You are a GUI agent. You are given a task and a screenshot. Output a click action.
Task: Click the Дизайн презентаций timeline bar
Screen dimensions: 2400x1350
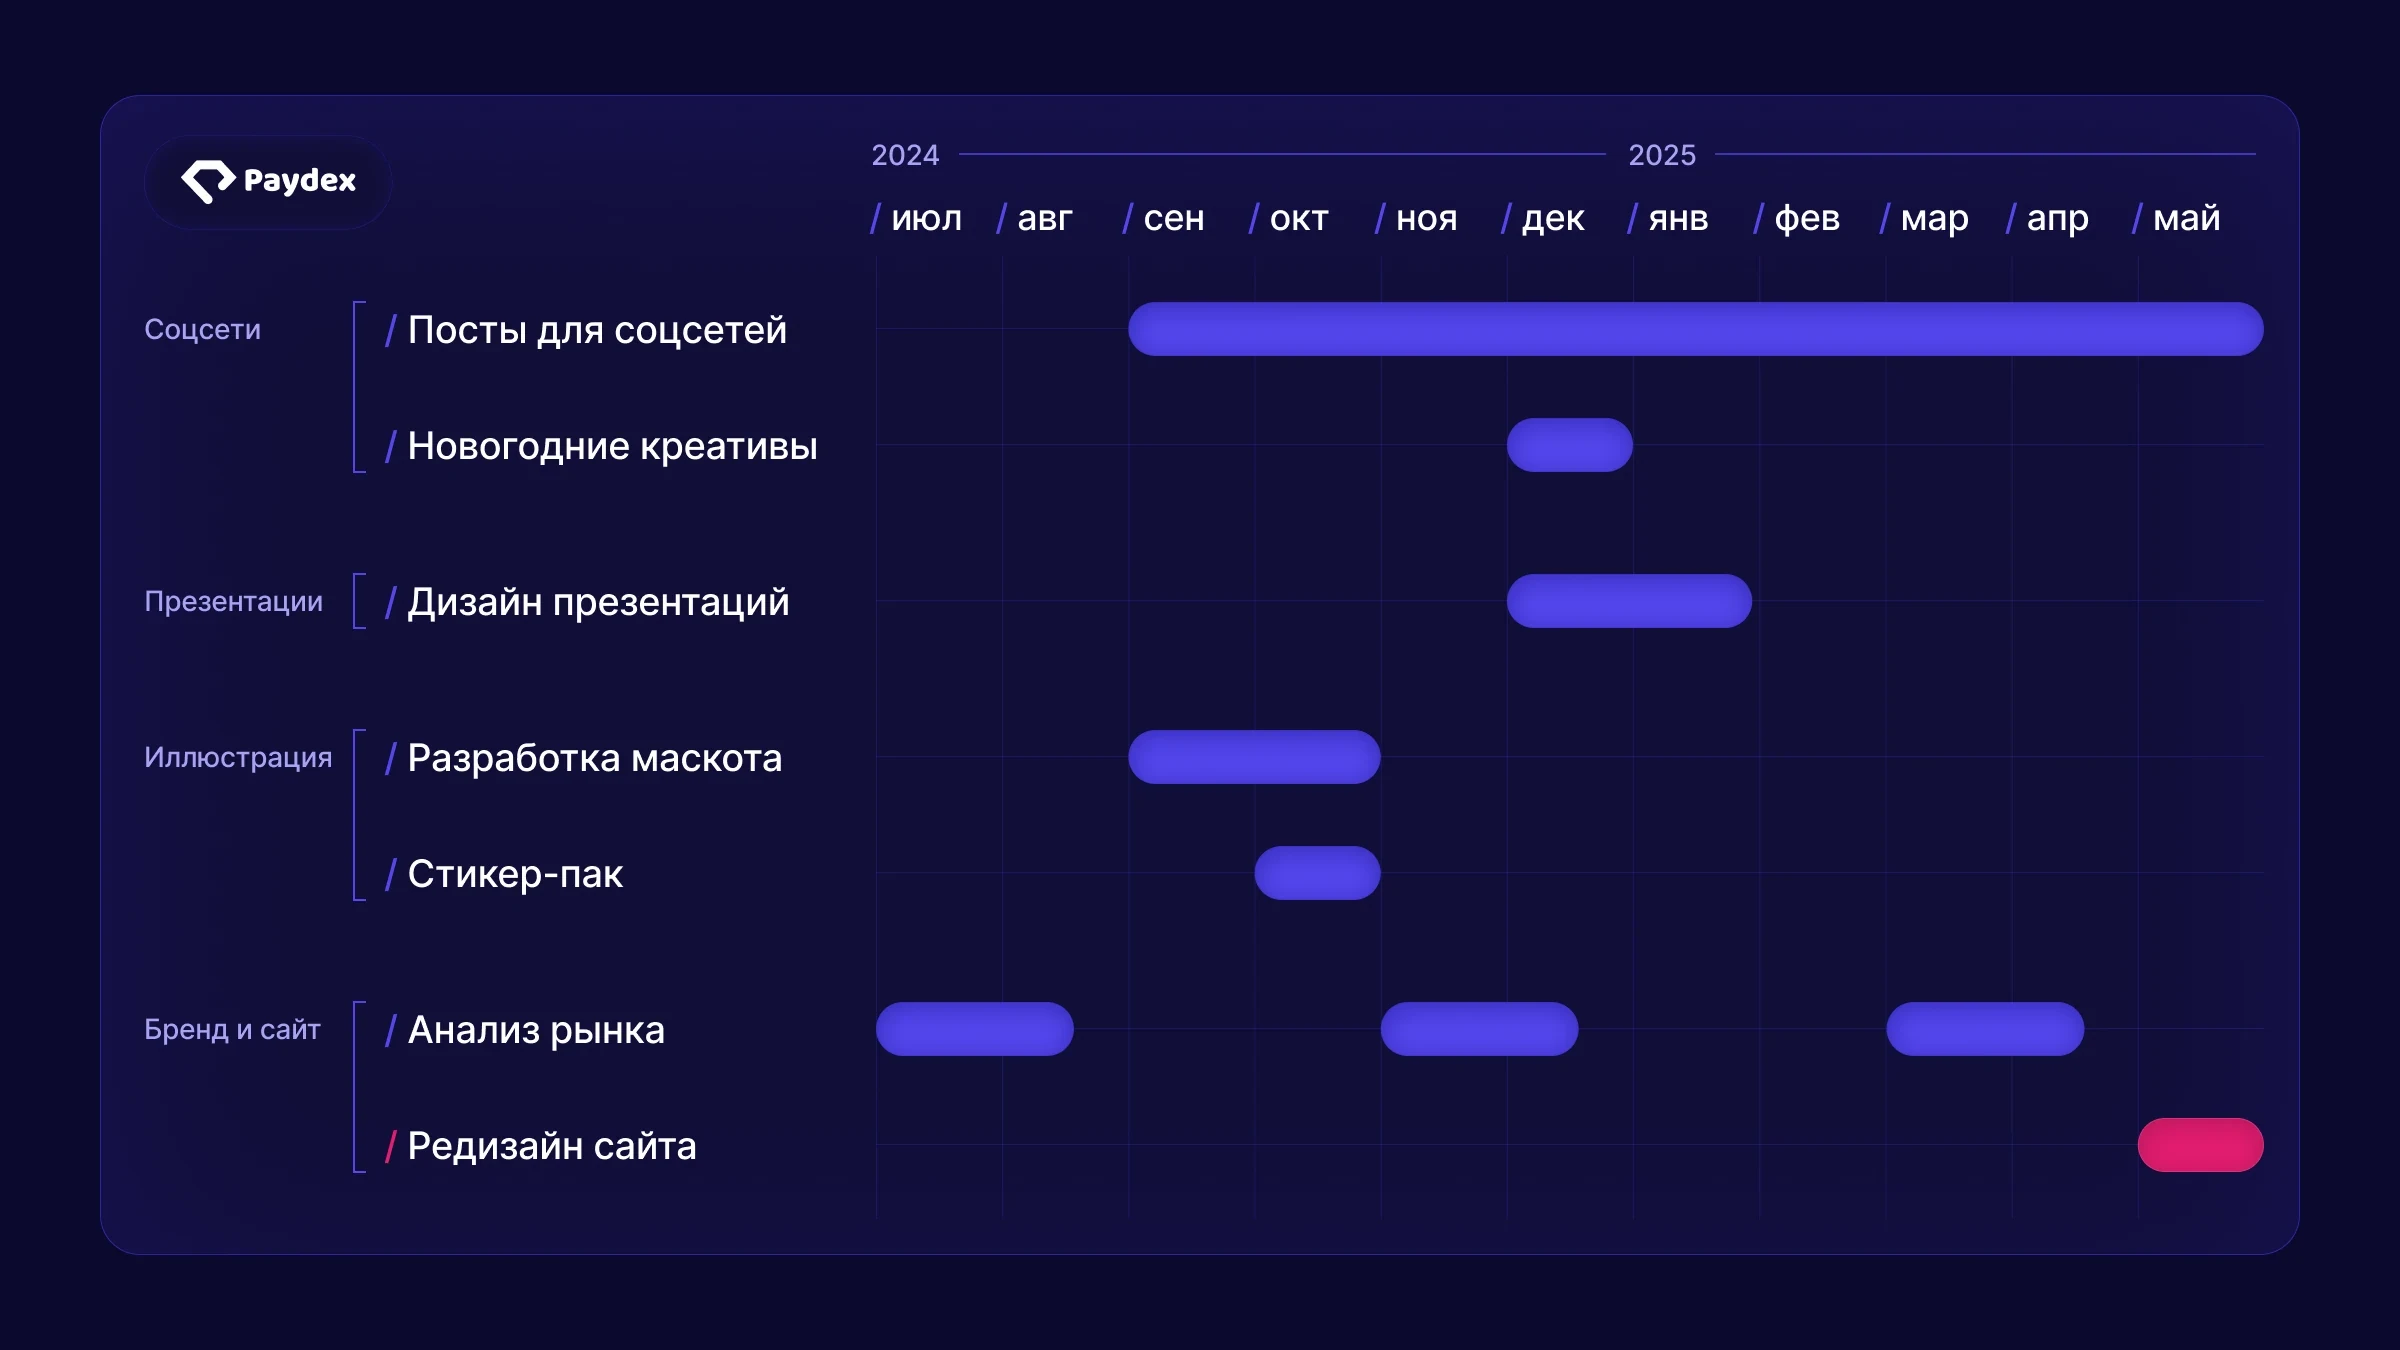tap(1629, 601)
